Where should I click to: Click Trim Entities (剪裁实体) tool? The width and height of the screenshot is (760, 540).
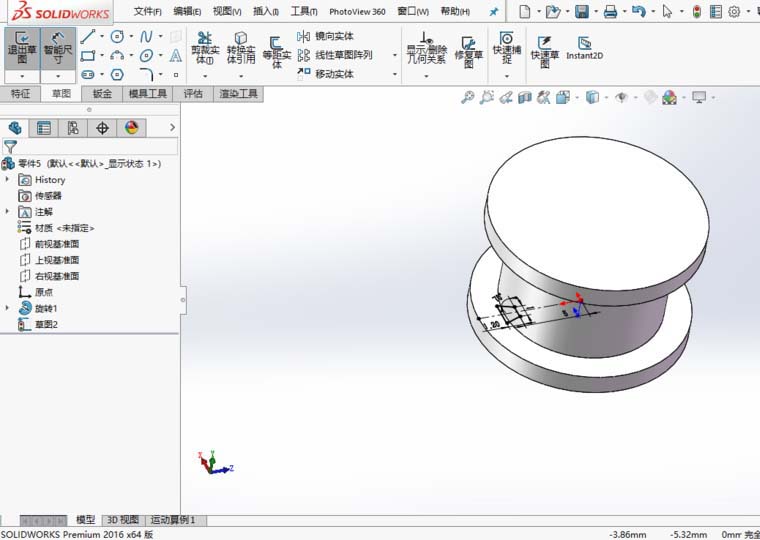click(205, 48)
